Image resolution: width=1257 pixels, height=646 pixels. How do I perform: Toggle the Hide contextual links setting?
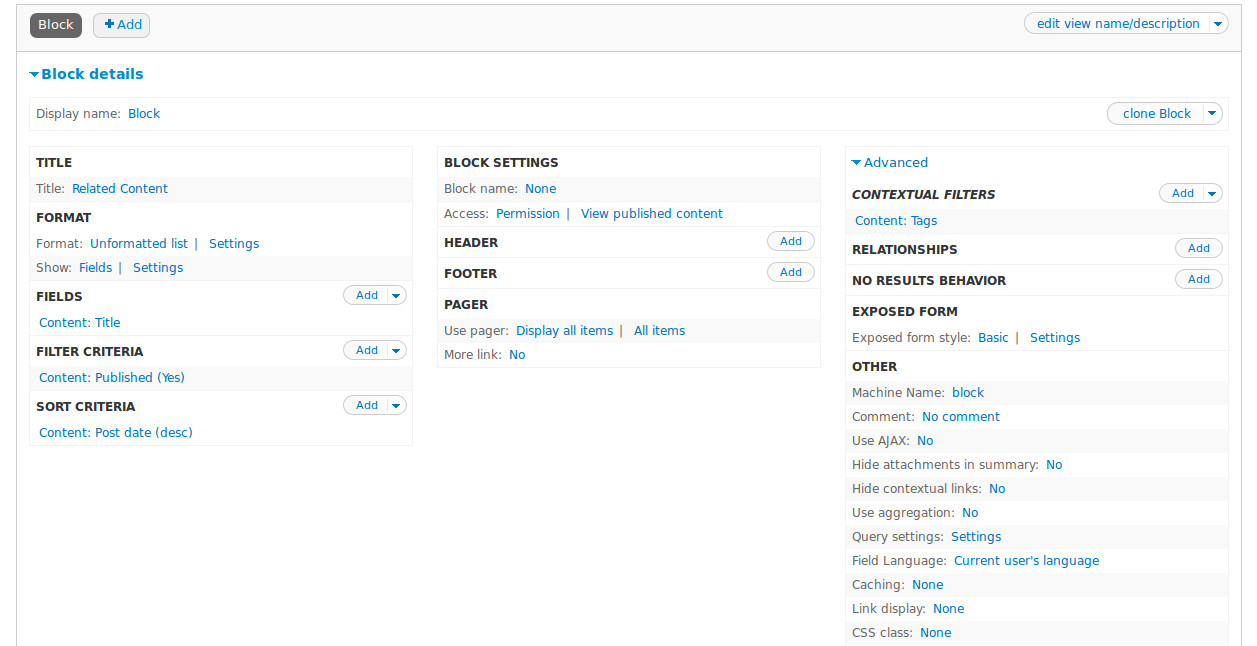click(x=997, y=488)
